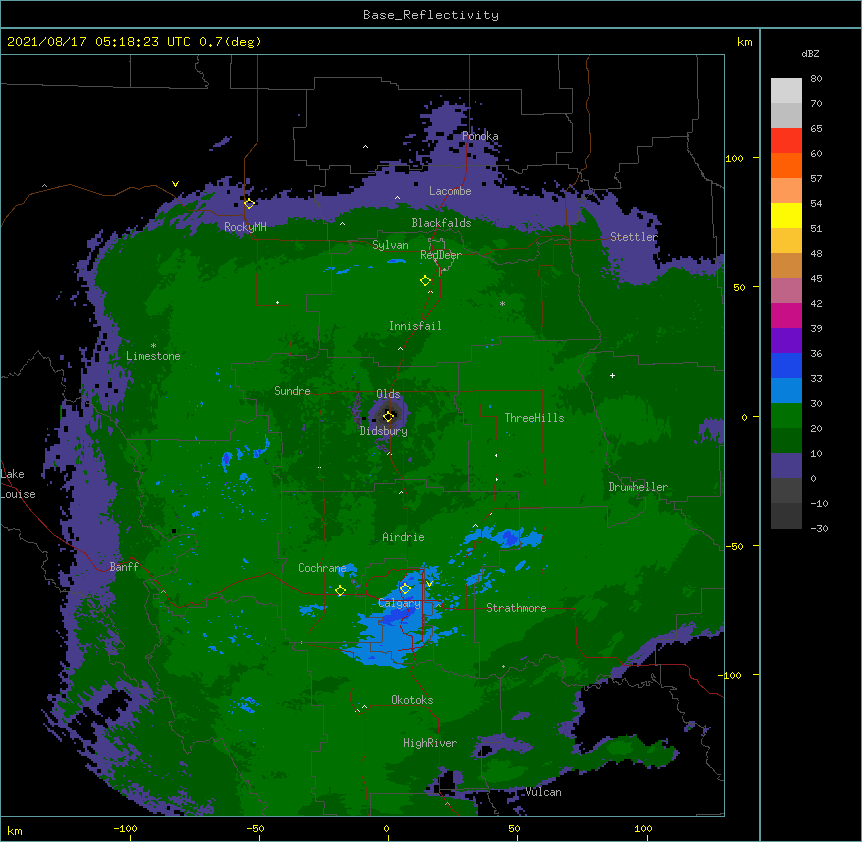This screenshot has height=842, width=862.
Task: Click the Strathmore label
Action: coord(516,608)
